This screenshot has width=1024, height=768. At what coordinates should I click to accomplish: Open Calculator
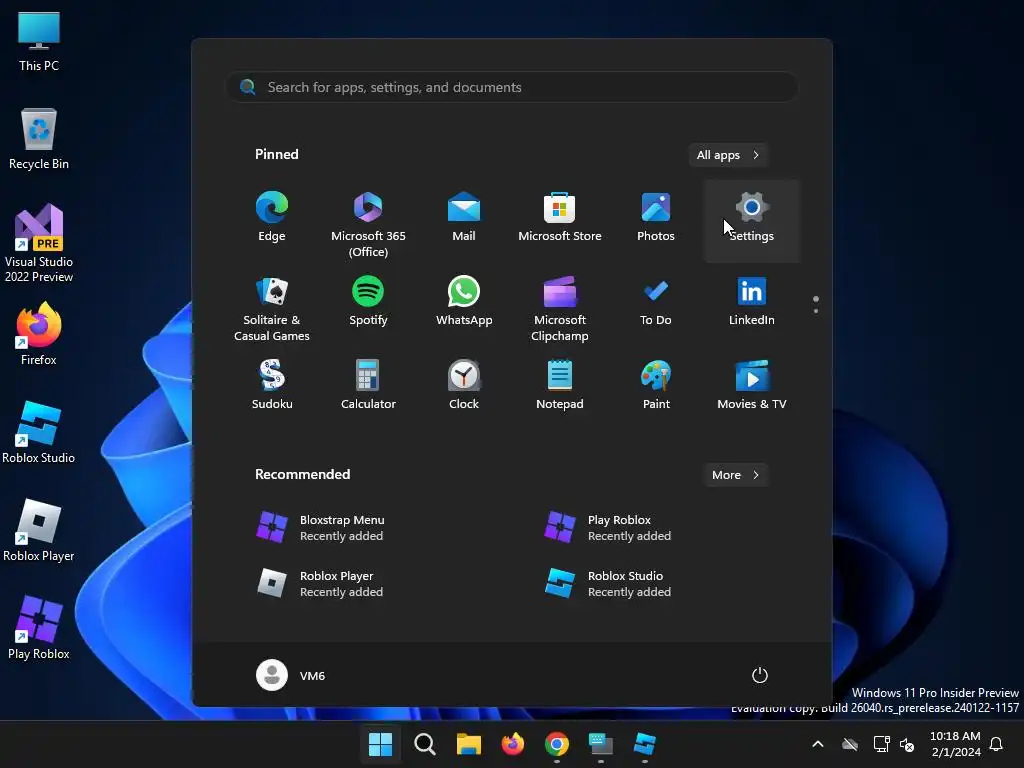click(x=368, y=385)
